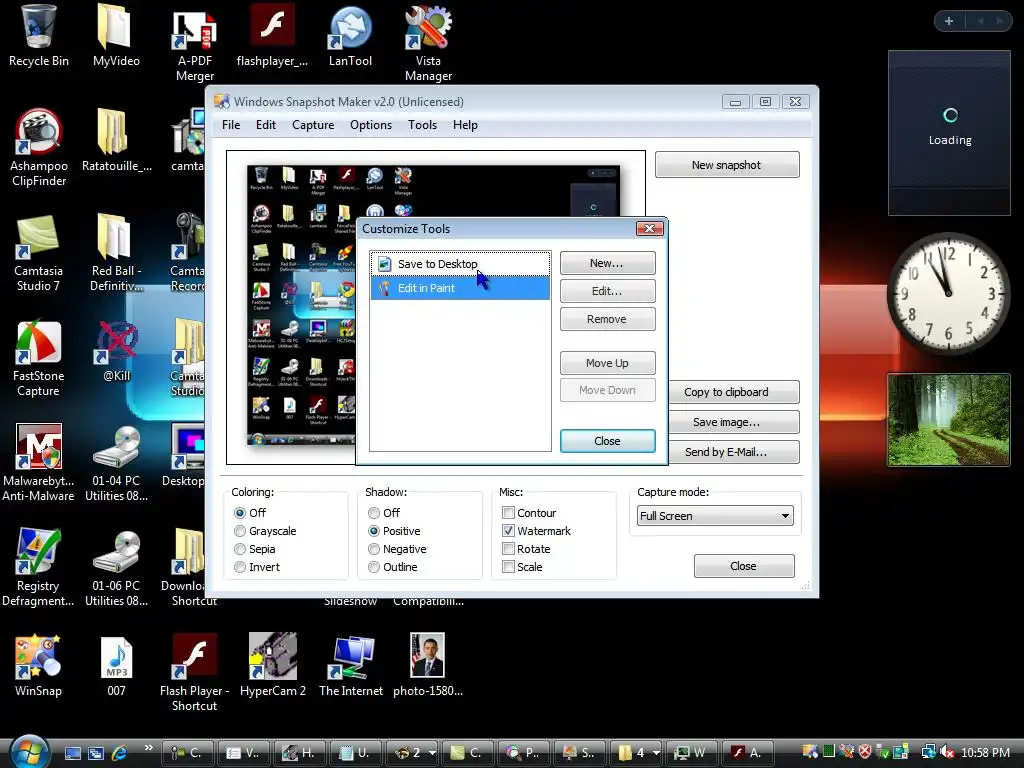Launch Registry Defragmentation shortcut
Viewport: 1024px width, 768px height.
[x=39, y=569]
